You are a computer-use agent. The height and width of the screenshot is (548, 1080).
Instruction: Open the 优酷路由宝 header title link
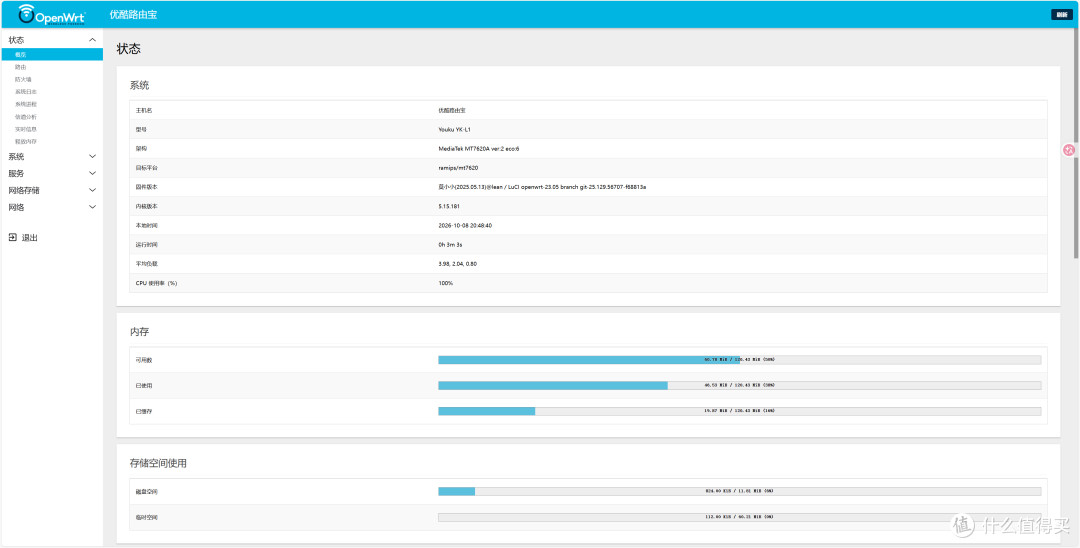tap(133, 14)
